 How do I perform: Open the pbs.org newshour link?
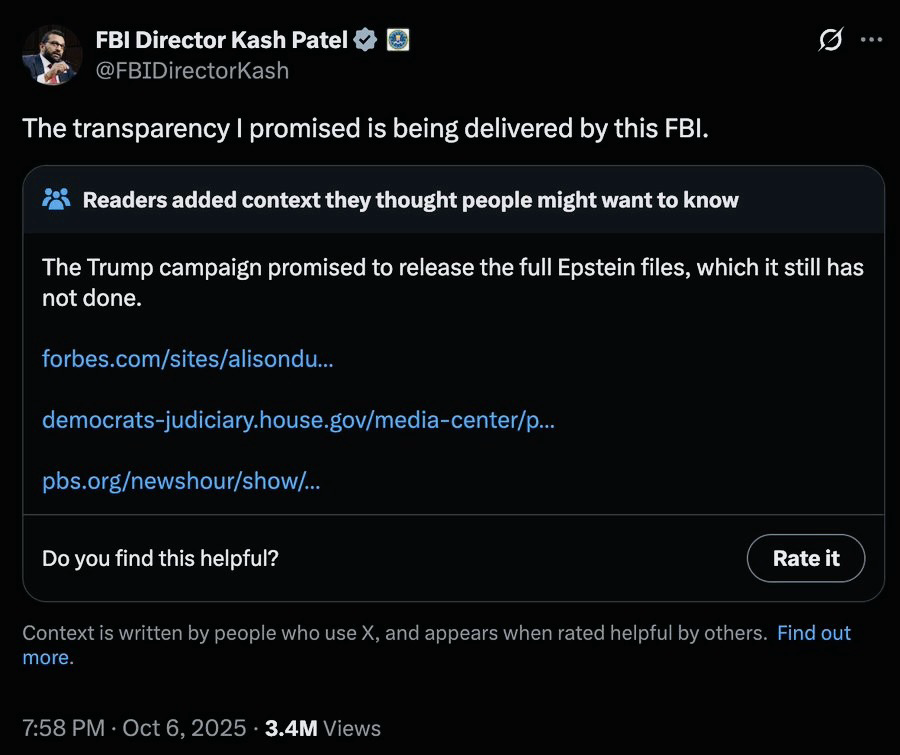point(181,481)
